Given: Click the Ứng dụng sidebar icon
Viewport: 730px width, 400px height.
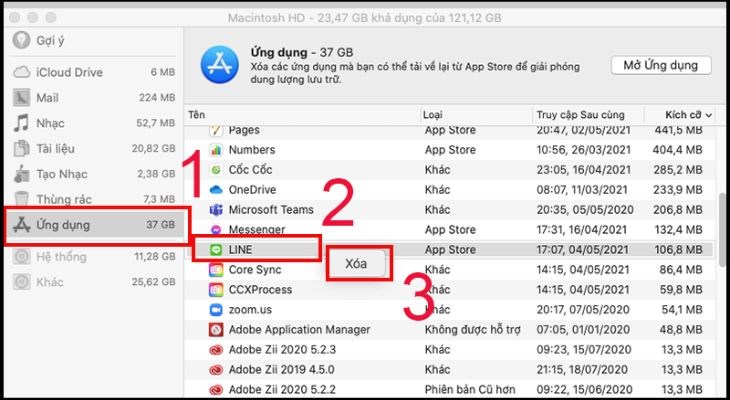Looking at the screenshot, I should (x=21, y=225).
